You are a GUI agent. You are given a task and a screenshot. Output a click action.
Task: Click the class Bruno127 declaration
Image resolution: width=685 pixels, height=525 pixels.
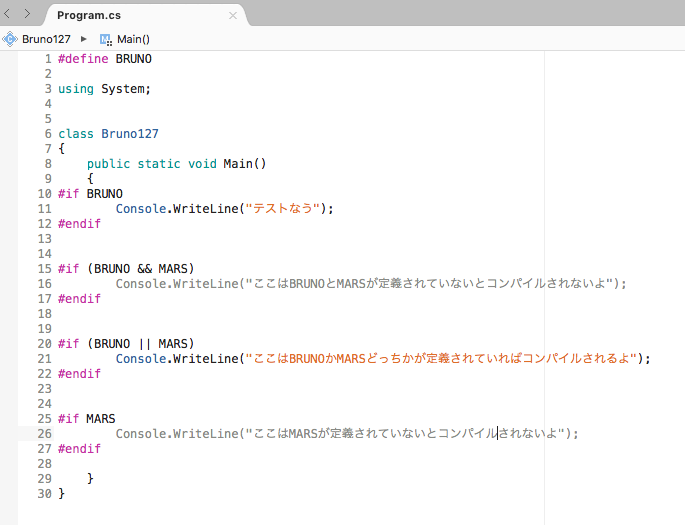pos(108,134)
